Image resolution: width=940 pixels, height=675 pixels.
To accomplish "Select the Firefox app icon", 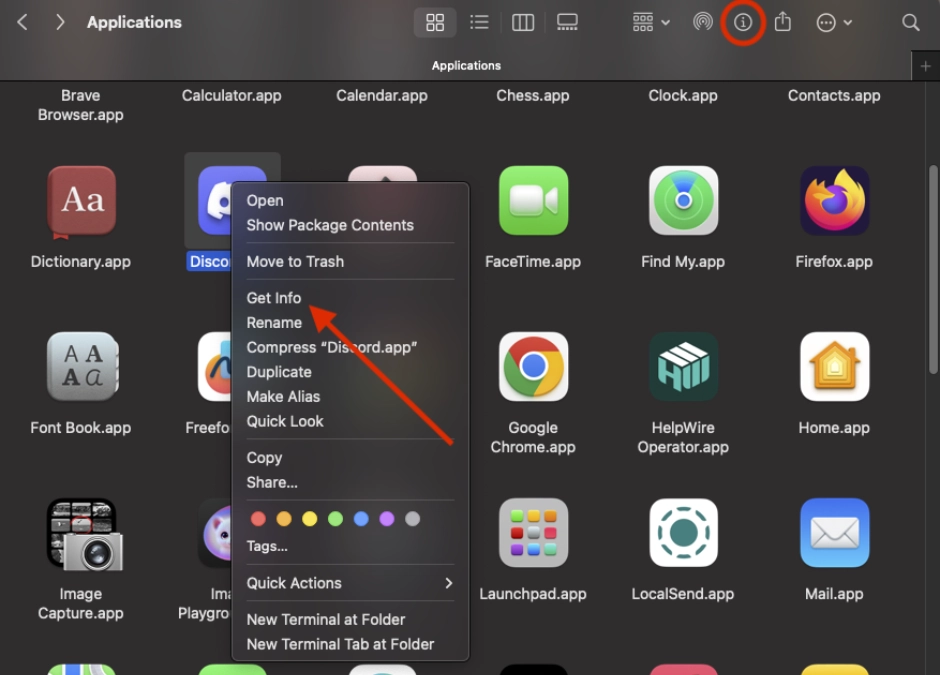I will (834, 200).
